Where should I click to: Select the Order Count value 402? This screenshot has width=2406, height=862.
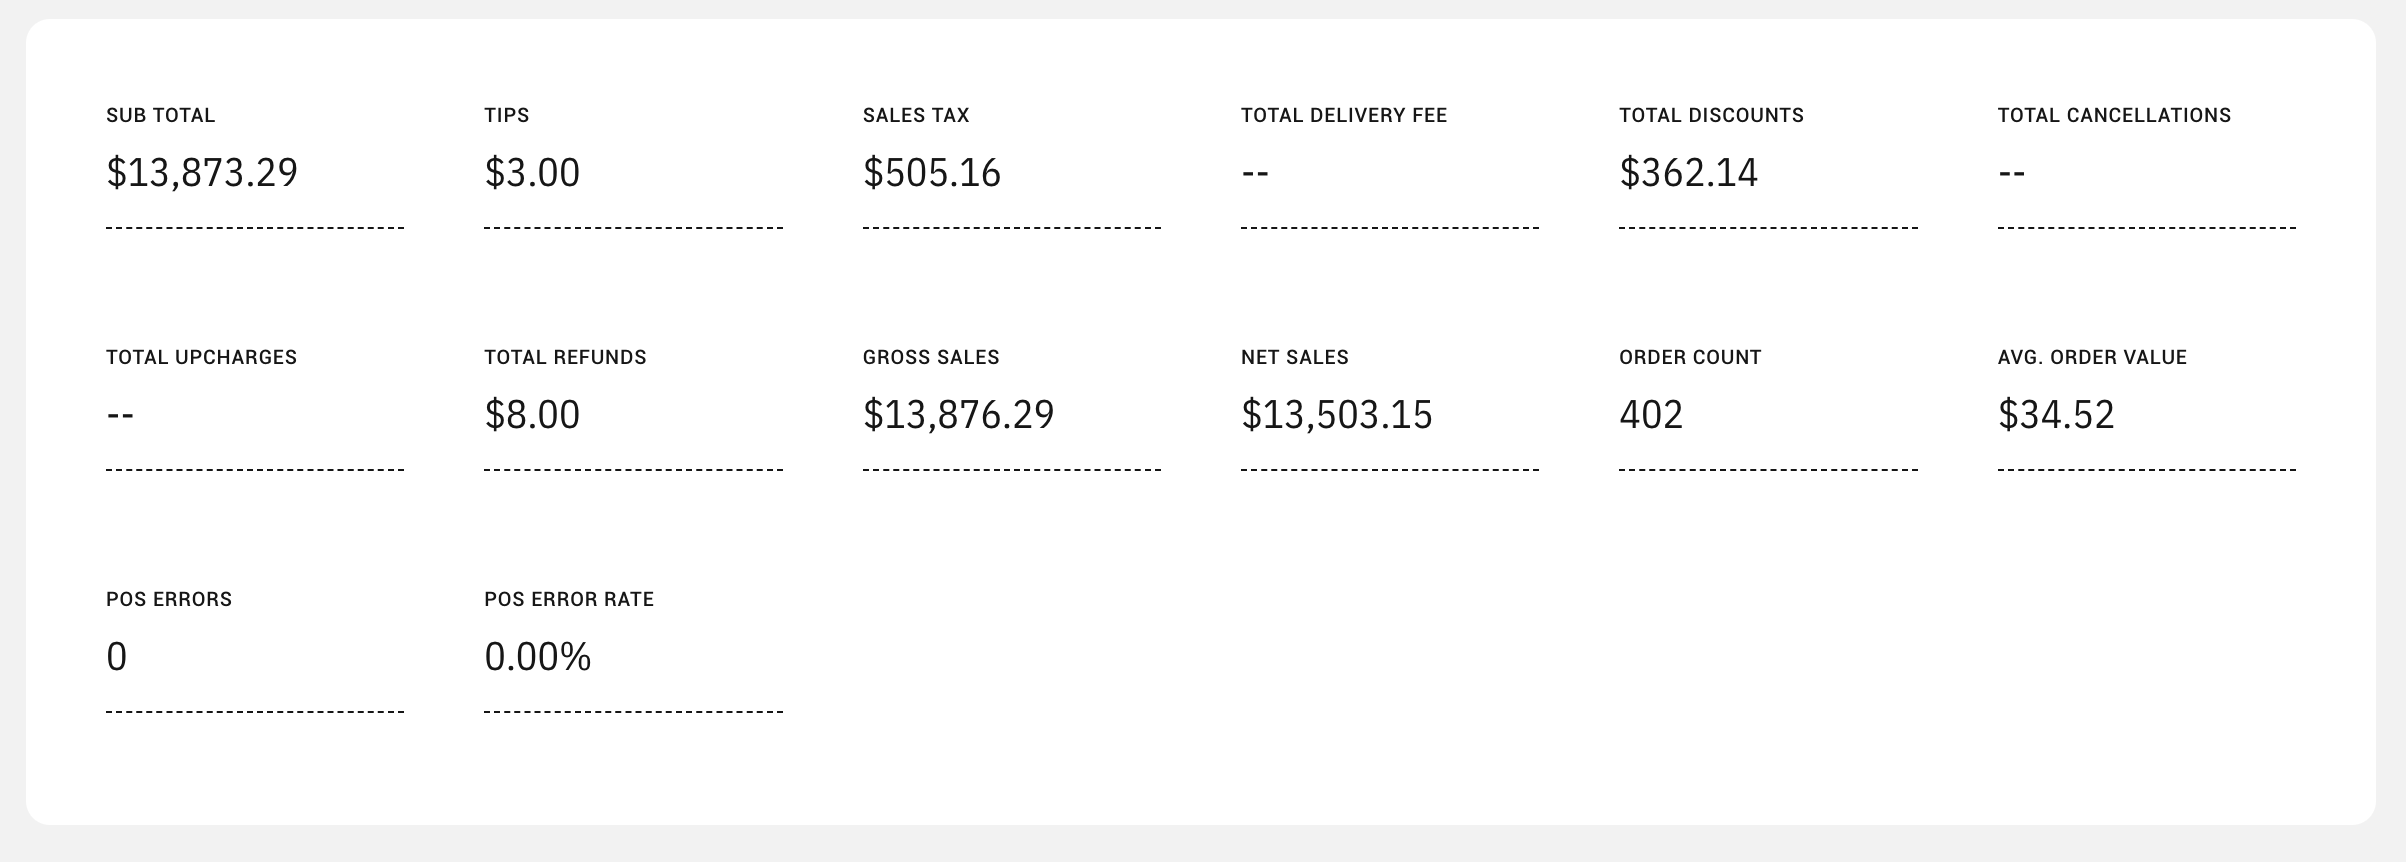pyautogui.click(x=1651, y=415)
